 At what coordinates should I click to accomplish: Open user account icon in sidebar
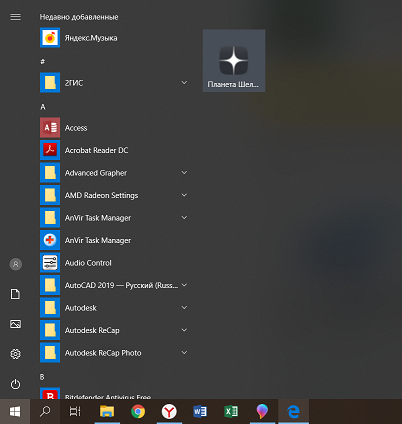pos(15,264)
